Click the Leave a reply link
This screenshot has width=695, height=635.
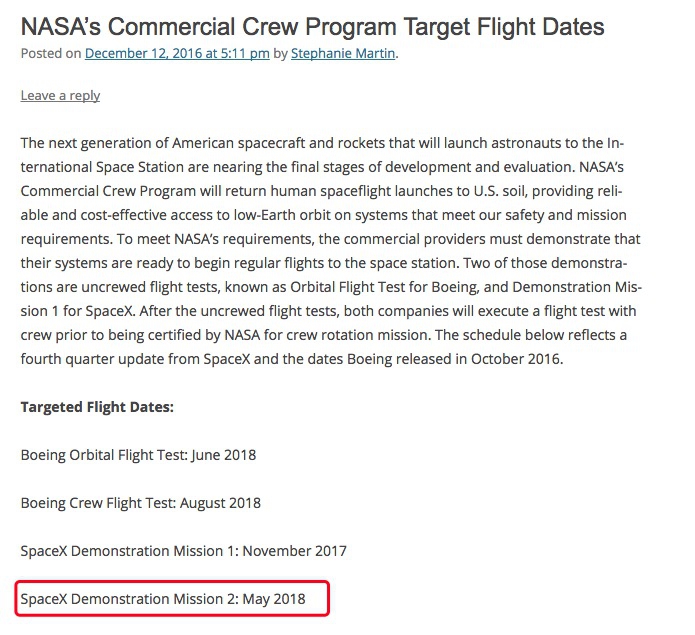(x=60, y=96)
